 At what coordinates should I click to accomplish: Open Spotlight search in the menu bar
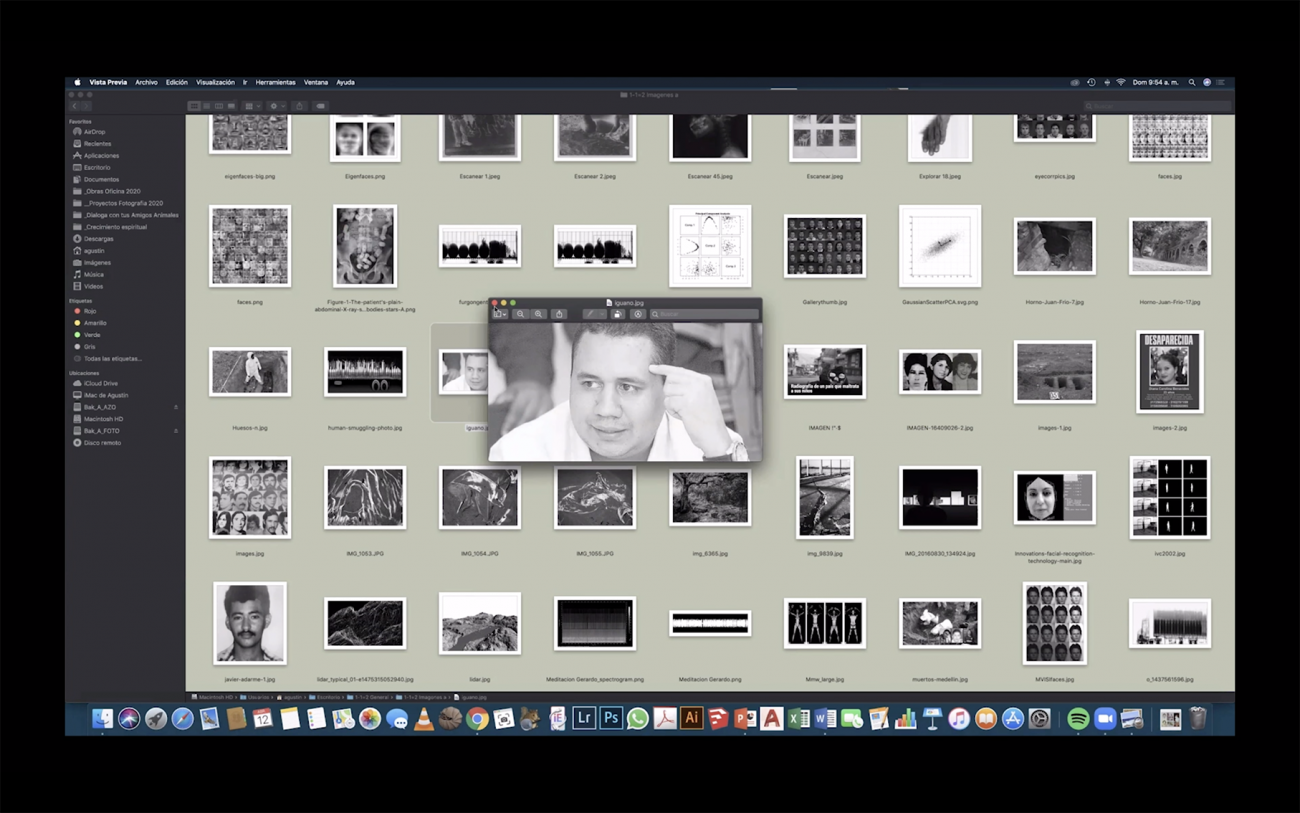click(x=1191, y=83)
